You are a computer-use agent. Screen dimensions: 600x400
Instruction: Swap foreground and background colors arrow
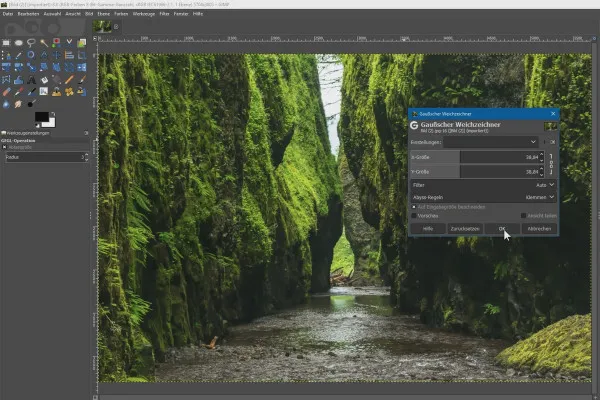[x=53, y=114]
